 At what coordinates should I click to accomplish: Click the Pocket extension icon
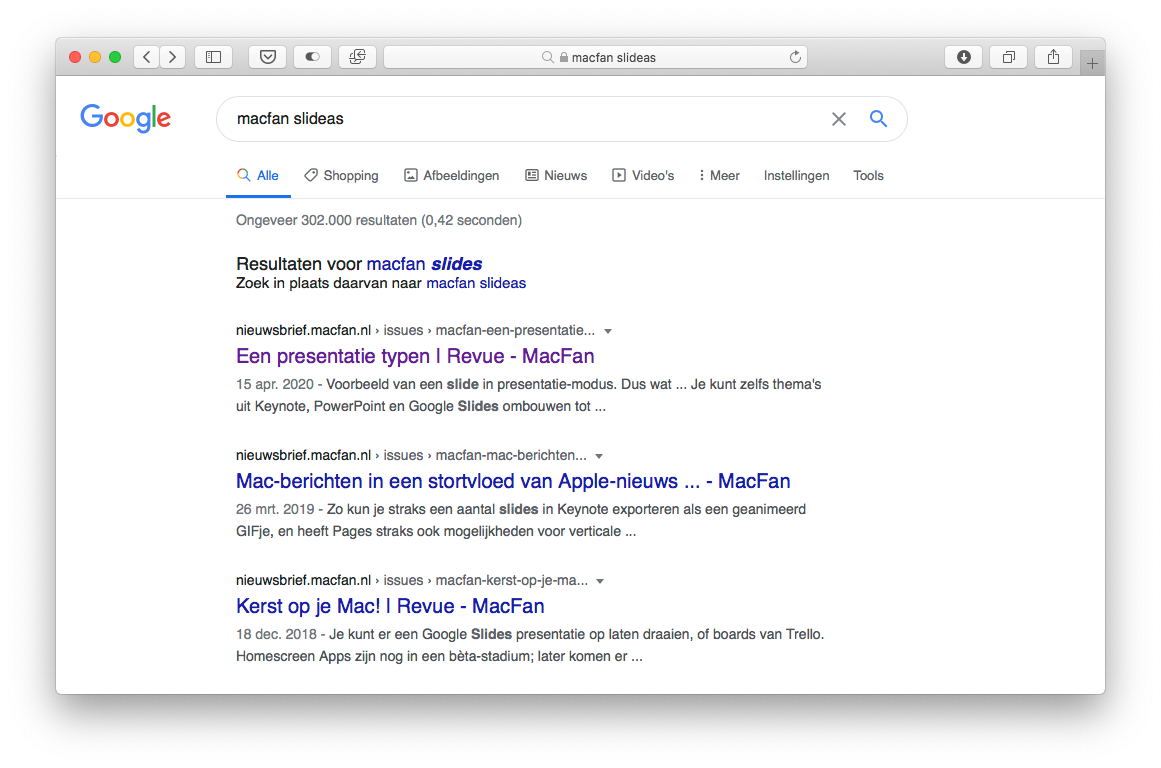tap(268, 57)
